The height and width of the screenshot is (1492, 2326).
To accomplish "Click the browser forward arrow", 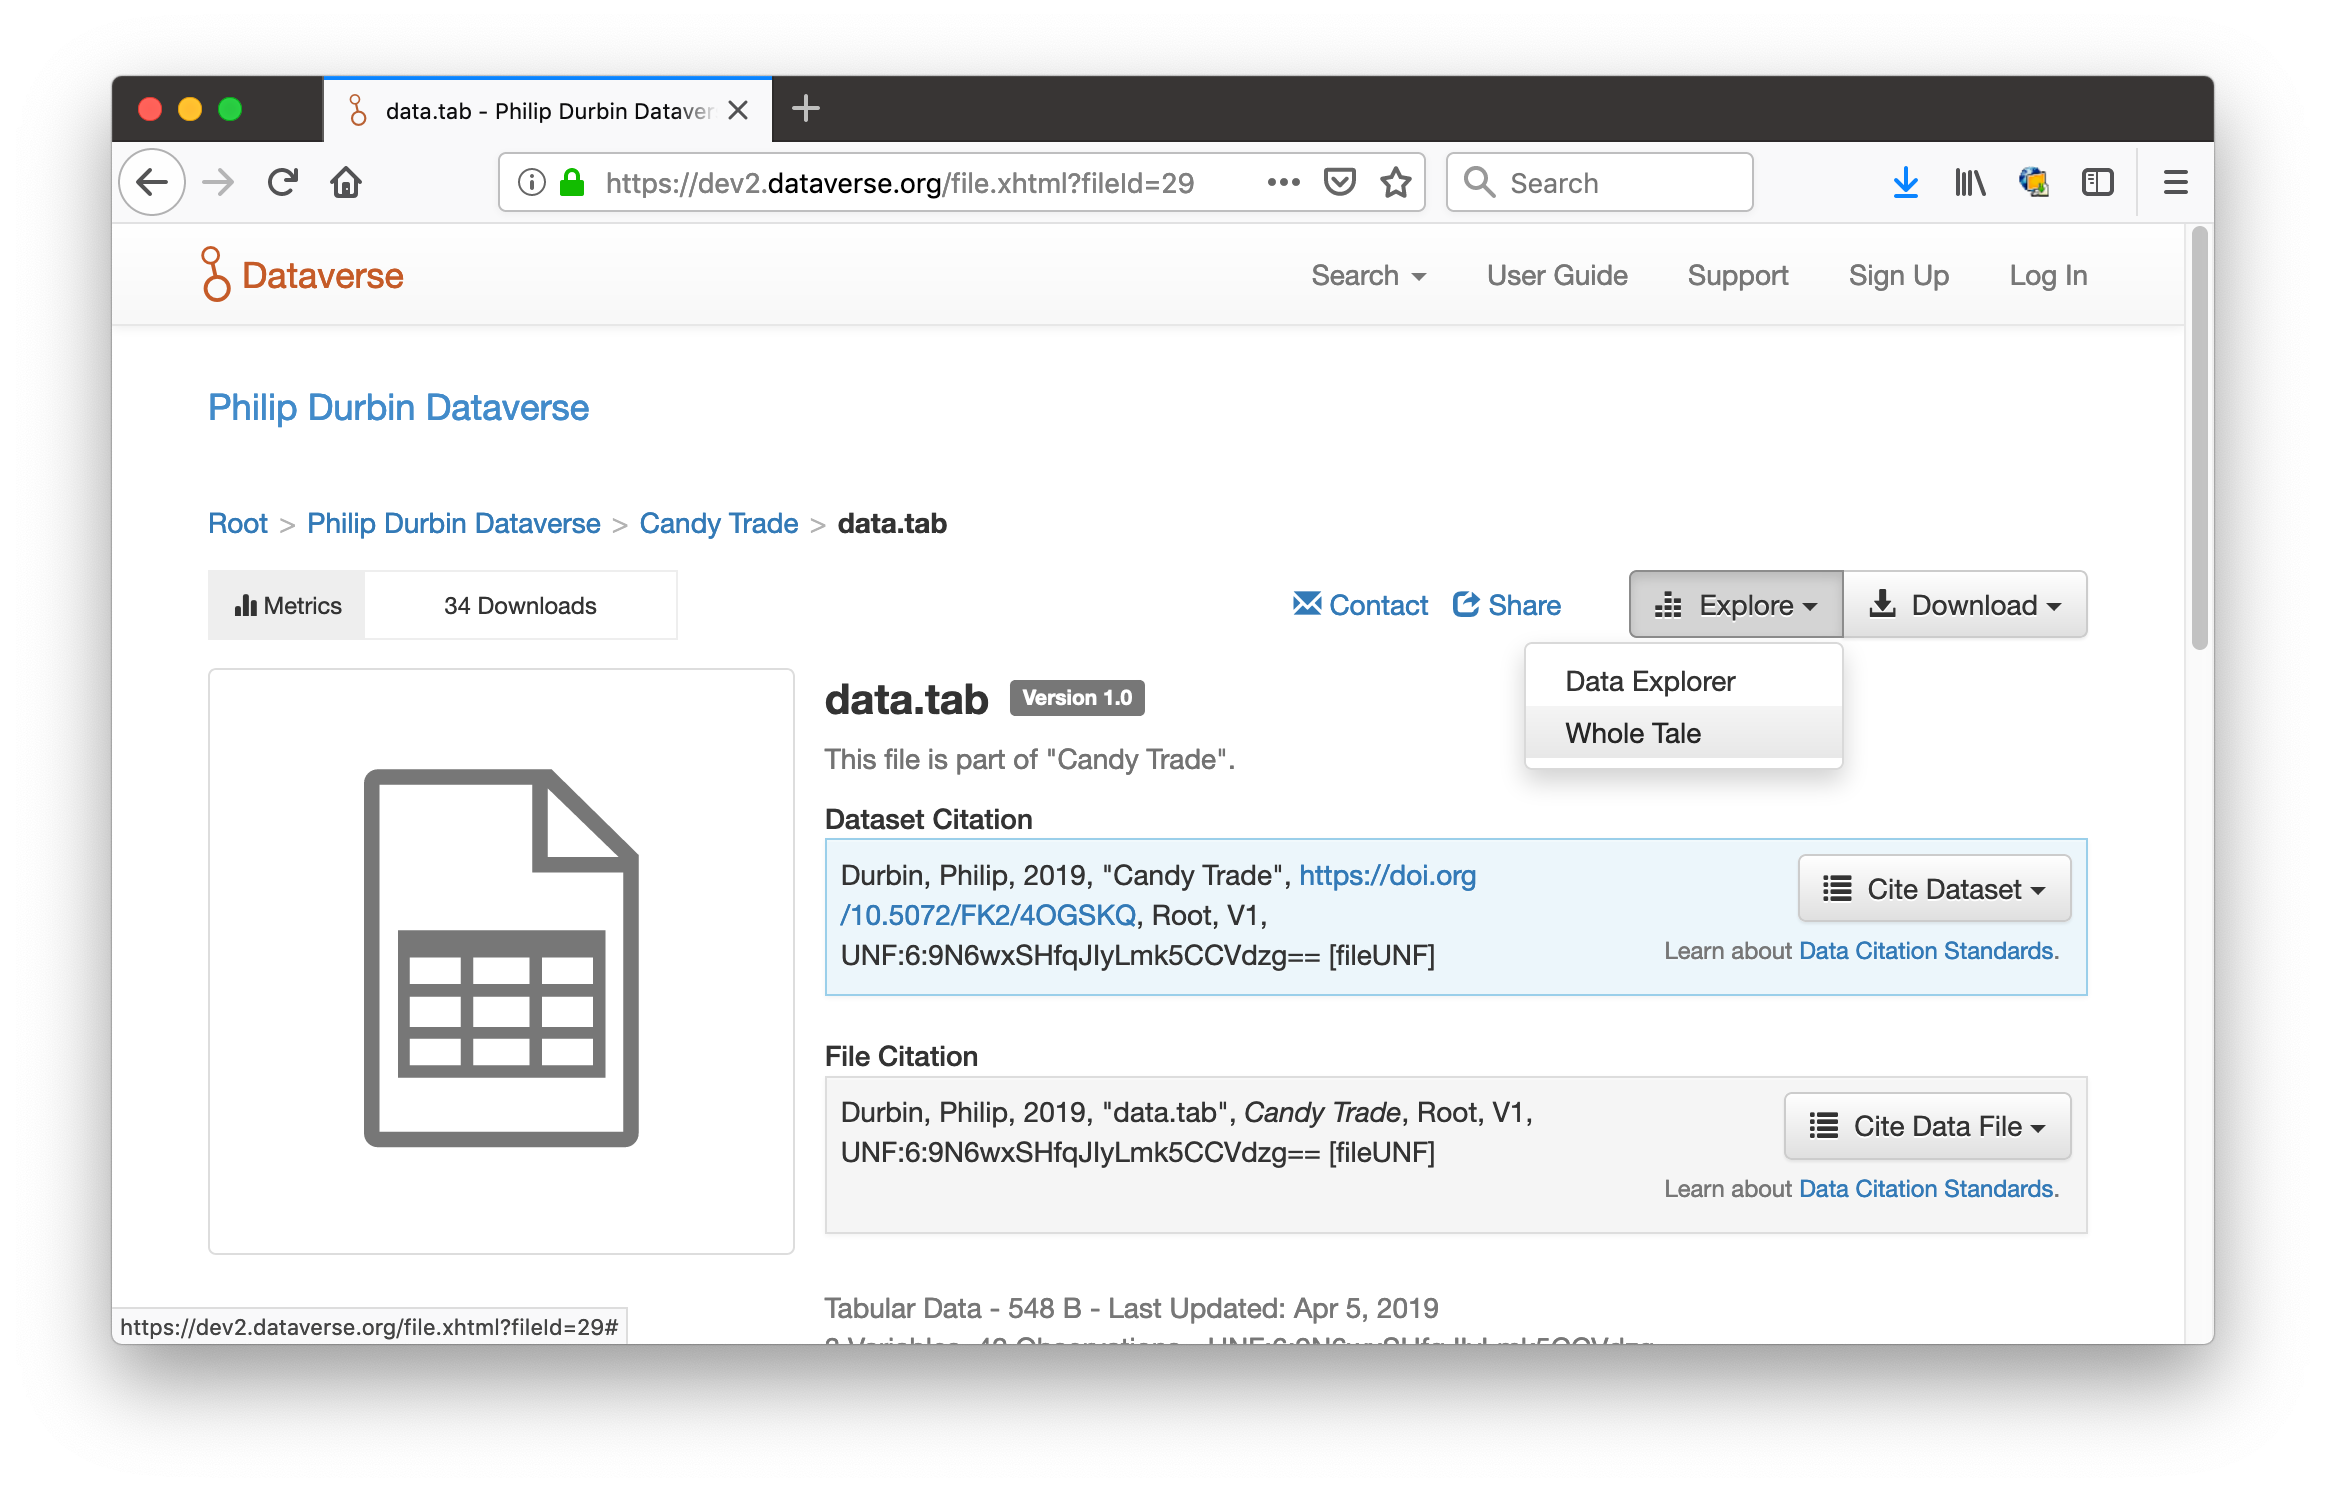I will pyautogui.click(x=218, y=183).
